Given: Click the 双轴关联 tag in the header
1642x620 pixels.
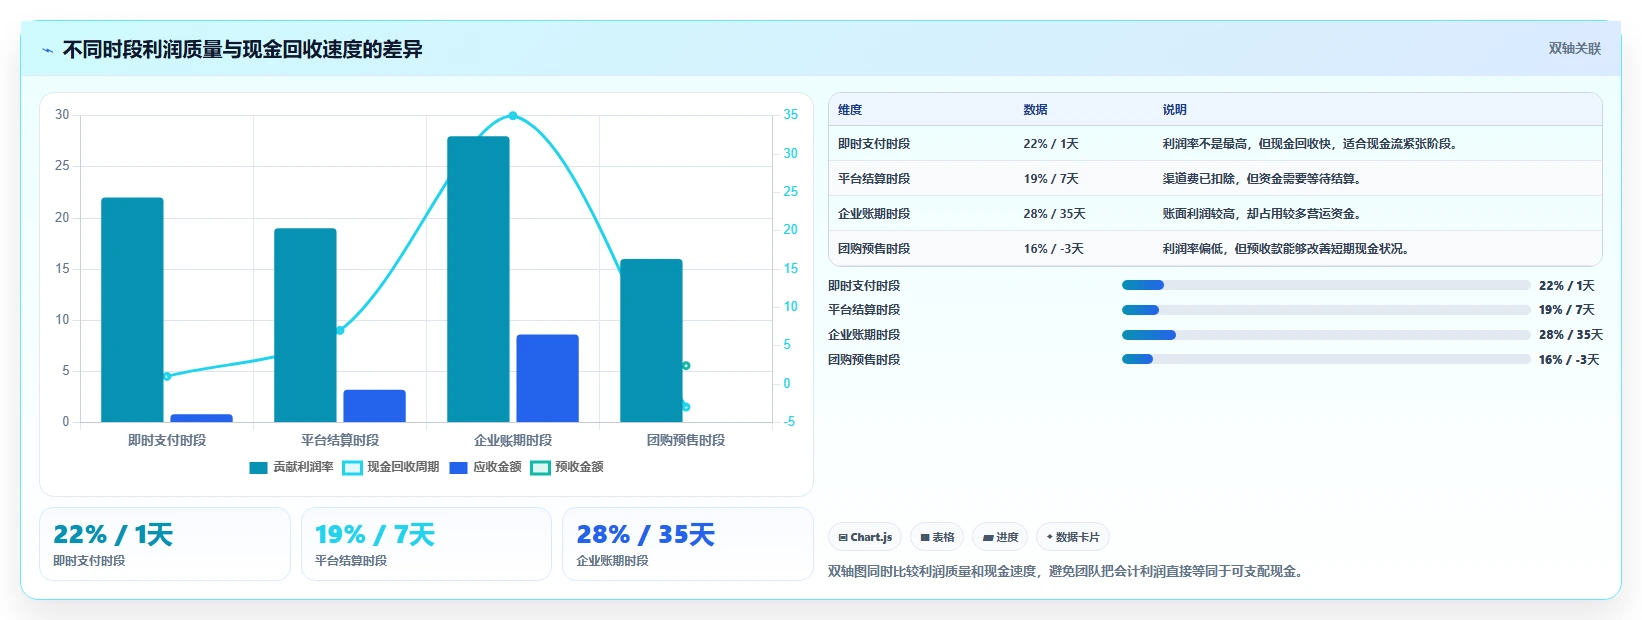Looking at the screenshot, I should [x=1574, y=48].
